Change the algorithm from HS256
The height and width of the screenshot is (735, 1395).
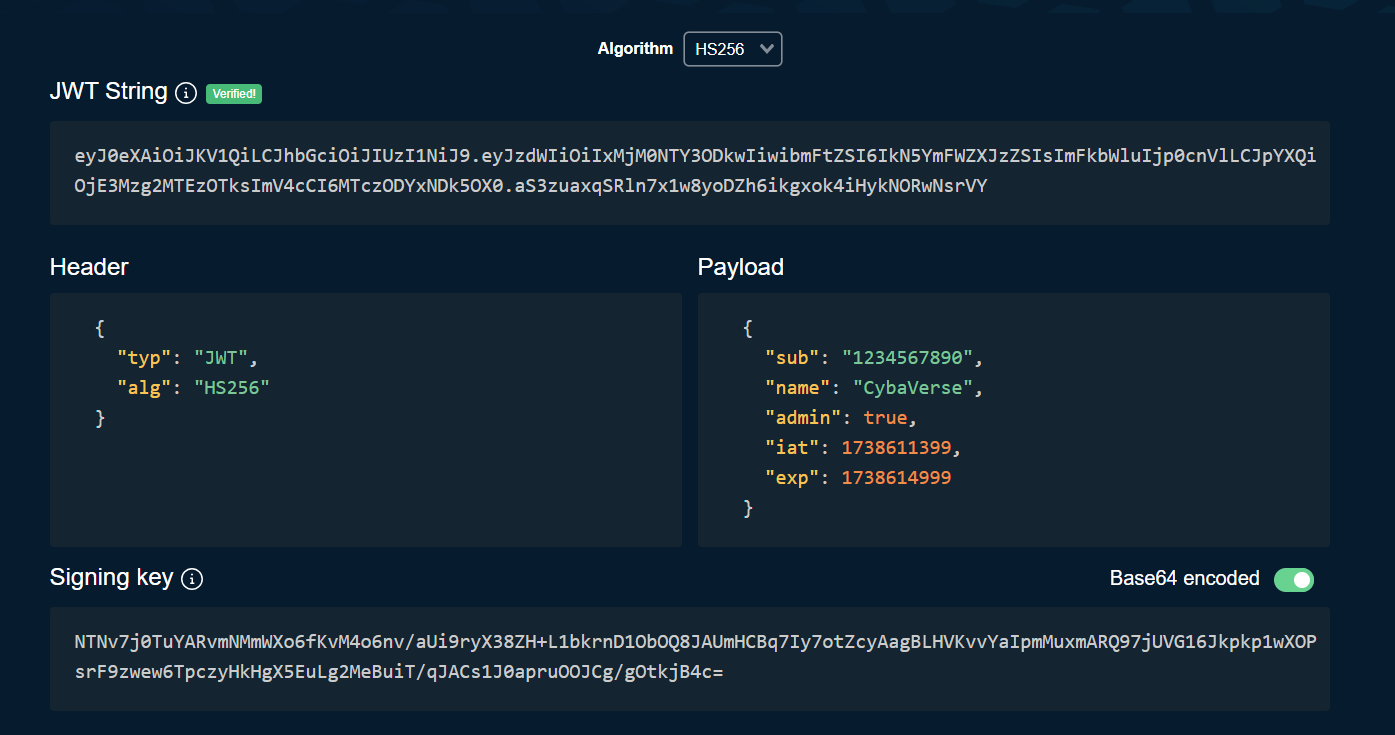tap(732, 48)
